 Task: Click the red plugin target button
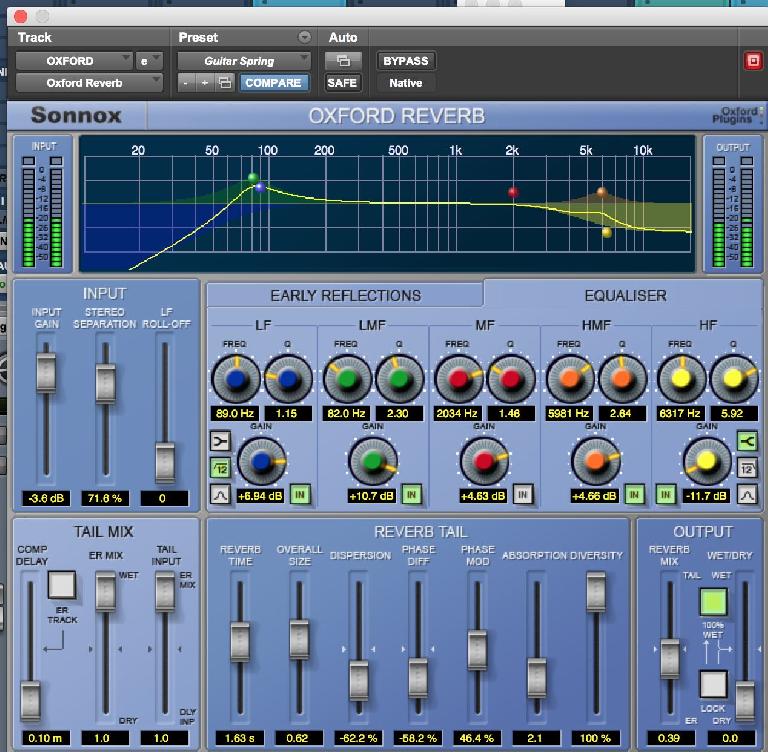(753, 61)
